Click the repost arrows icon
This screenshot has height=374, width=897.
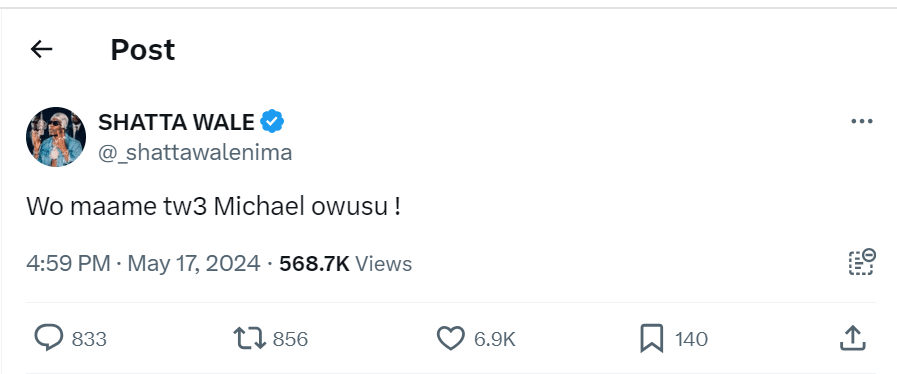[250, 338]
